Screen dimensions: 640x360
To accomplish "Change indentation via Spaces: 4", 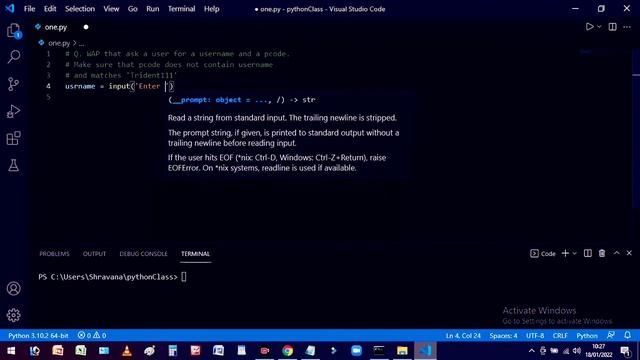I will click(x=503, y=336).
